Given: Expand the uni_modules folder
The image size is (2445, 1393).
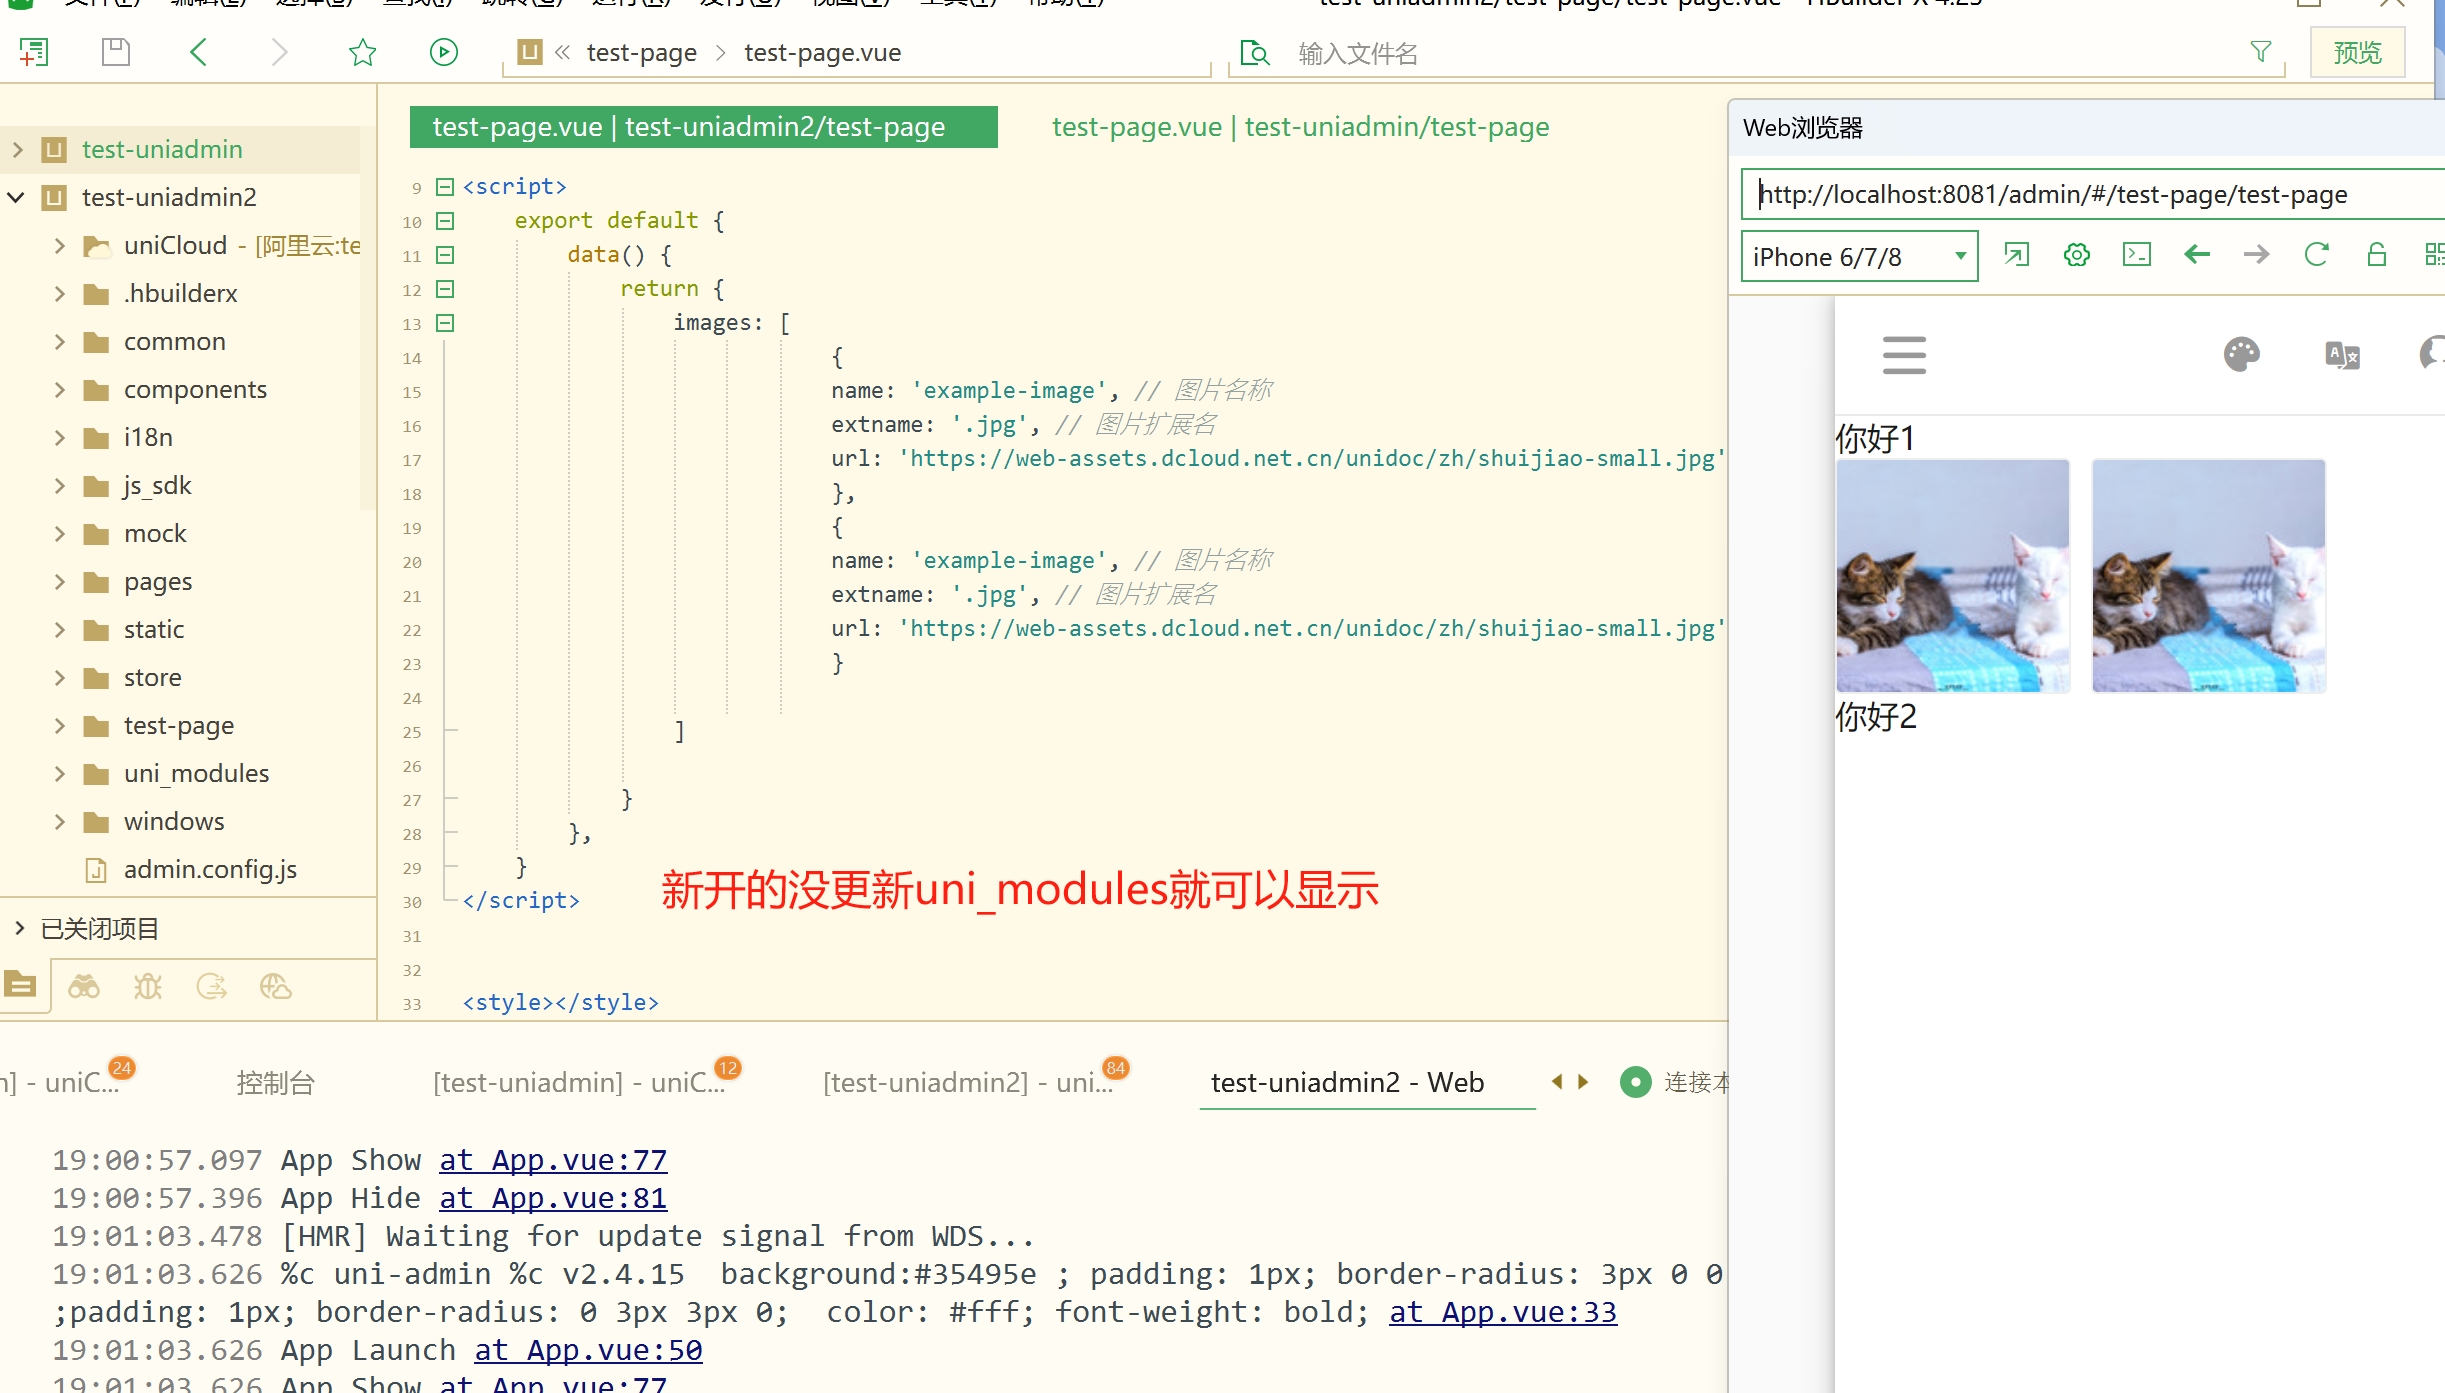Looking at the screenshot, I should tap(60, 773).
